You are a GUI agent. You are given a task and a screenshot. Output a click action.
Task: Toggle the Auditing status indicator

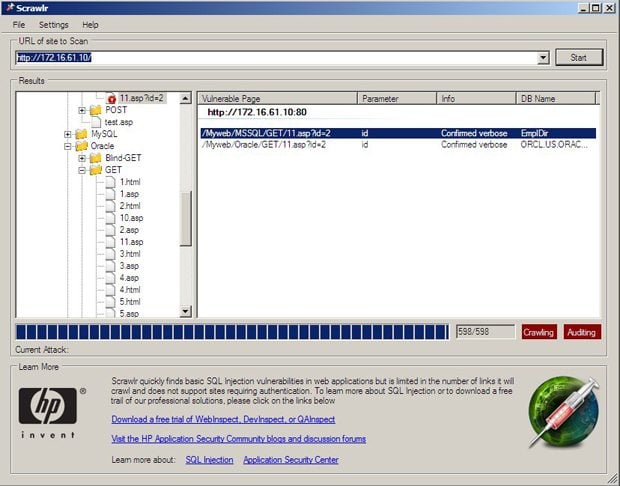(x=581, y=332)
